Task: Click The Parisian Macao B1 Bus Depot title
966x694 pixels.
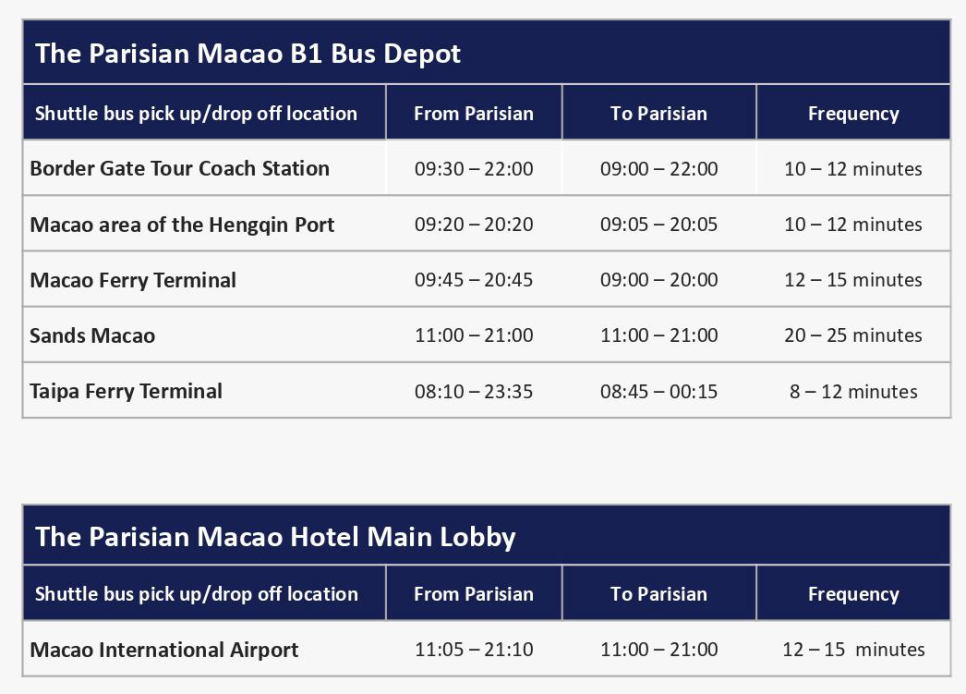Action: click(x=247, y=54)
